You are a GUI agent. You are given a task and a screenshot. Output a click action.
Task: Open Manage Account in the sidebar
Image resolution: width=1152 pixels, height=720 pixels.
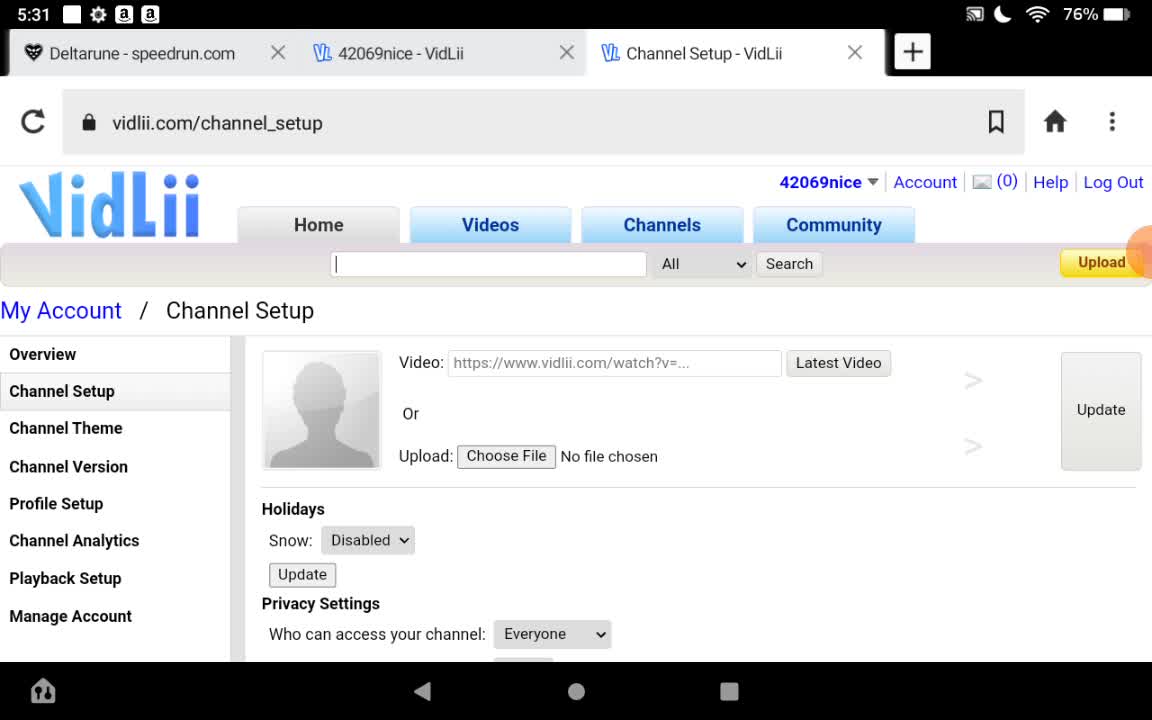[71, 616]
